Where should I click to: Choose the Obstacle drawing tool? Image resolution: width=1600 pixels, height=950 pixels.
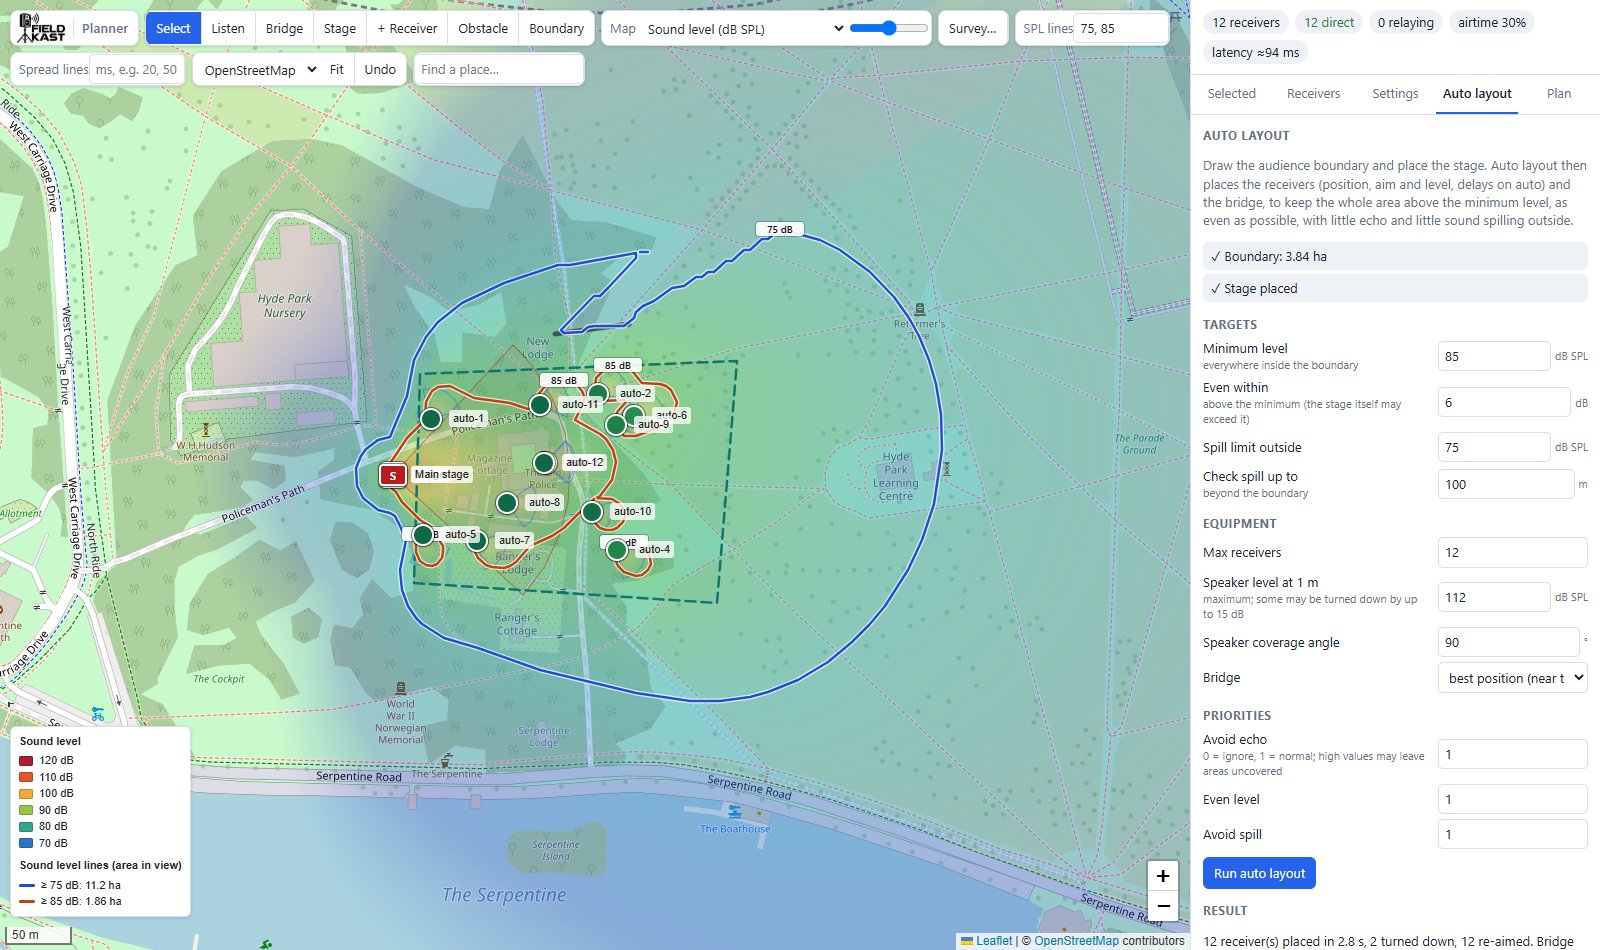tap(483, 28)
